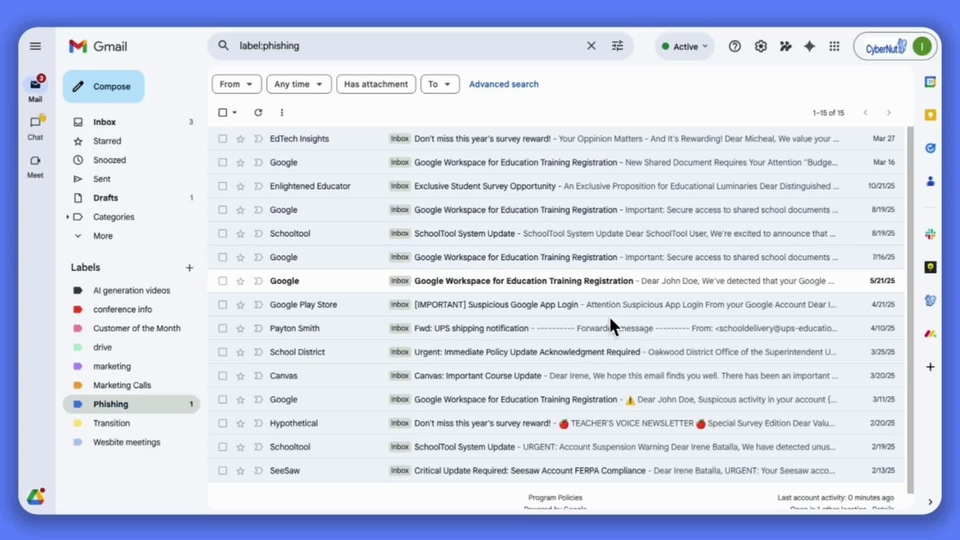
Task: Open the Settings gear icon
Action: (760, 47)
